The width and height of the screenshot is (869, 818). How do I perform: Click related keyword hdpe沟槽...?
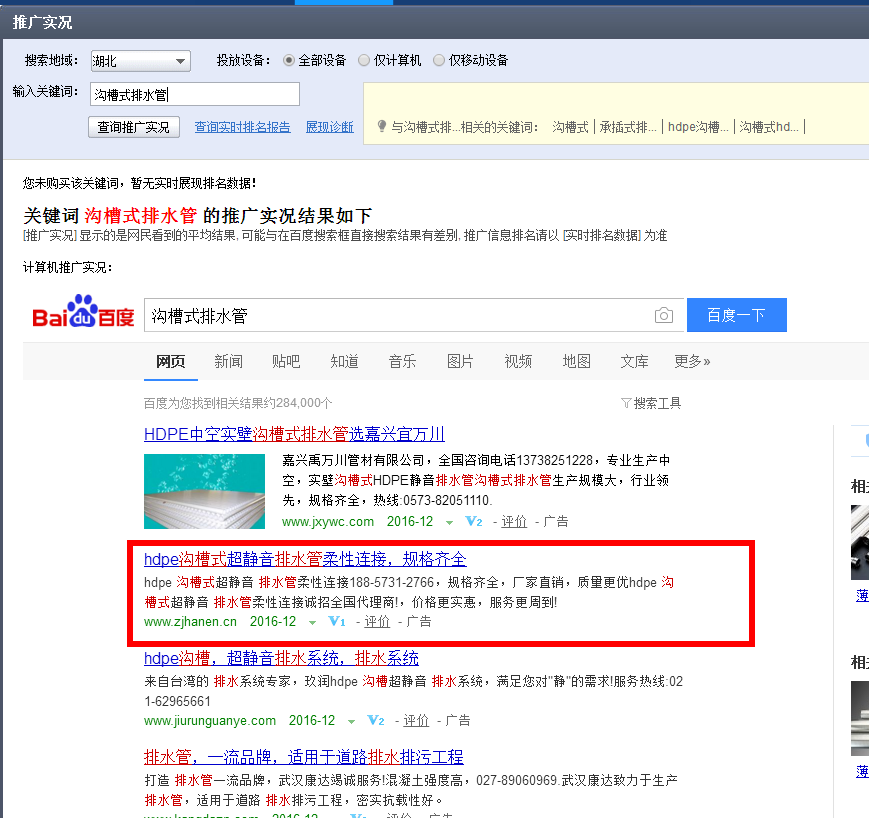pos(698,127)
